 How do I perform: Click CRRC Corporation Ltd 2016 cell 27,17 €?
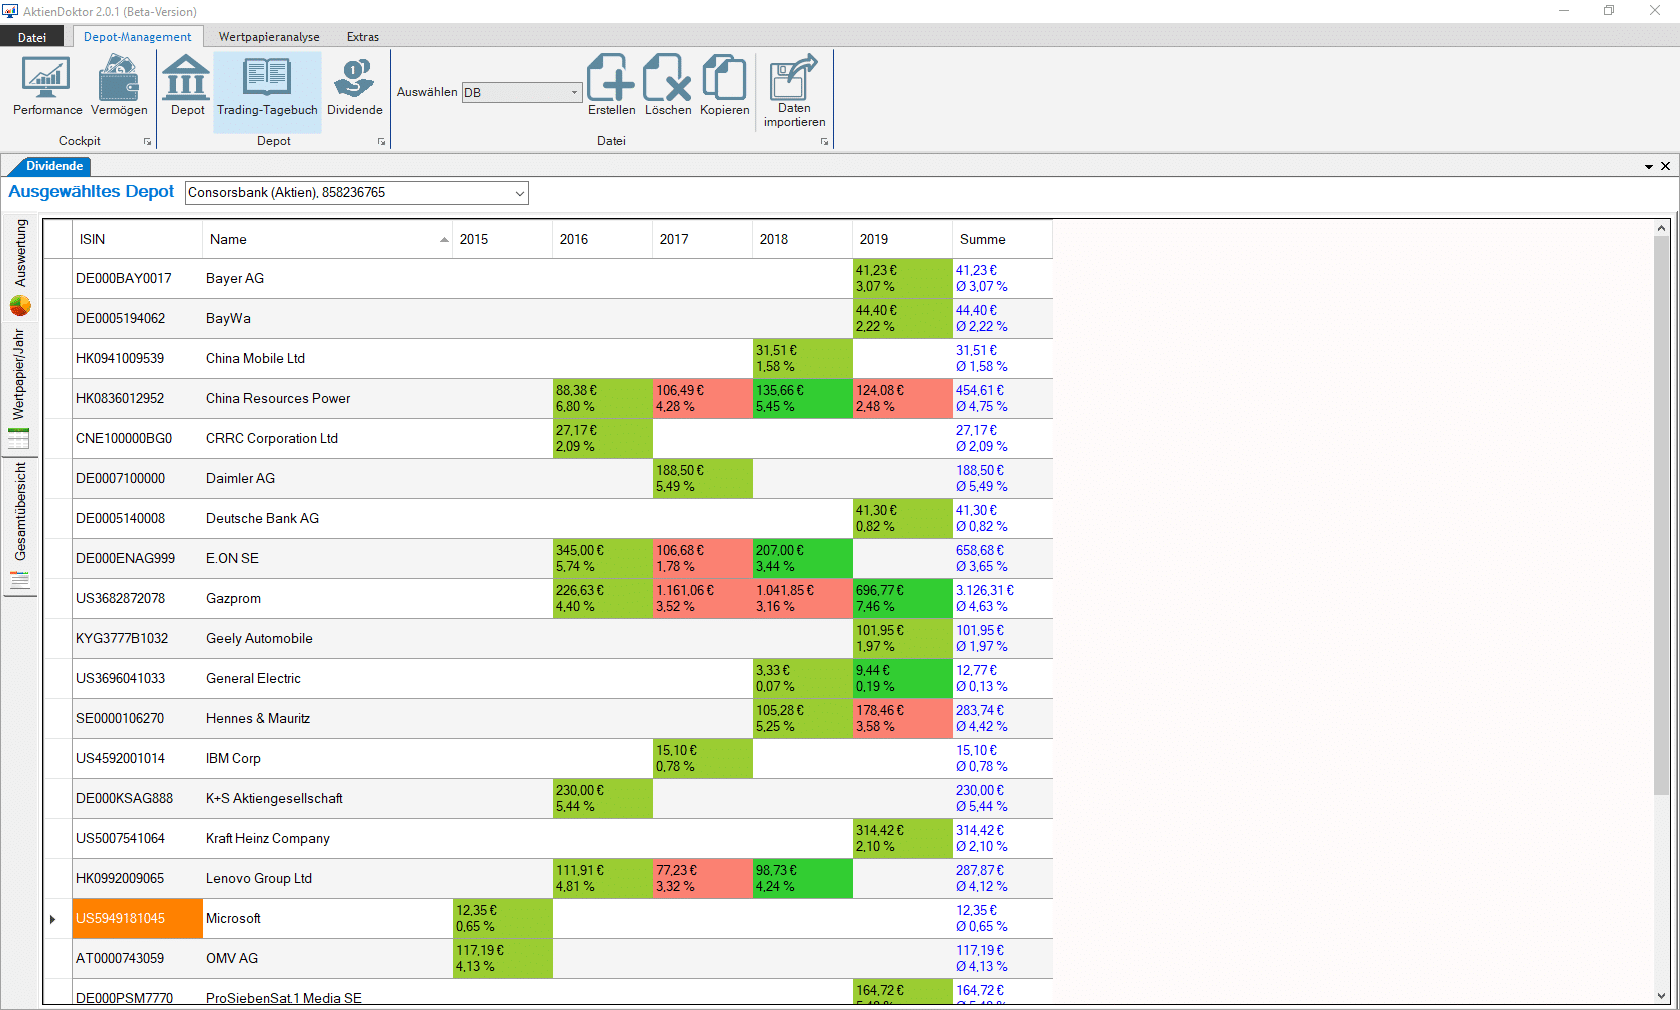coord(602,439)
